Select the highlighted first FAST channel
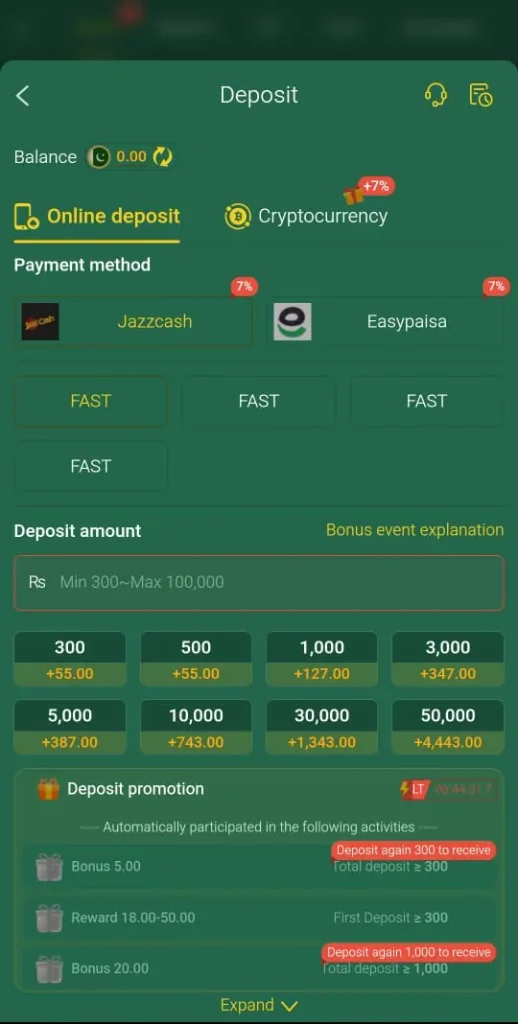Viewport: 518px width, 1024px height. tap(91, 401)
